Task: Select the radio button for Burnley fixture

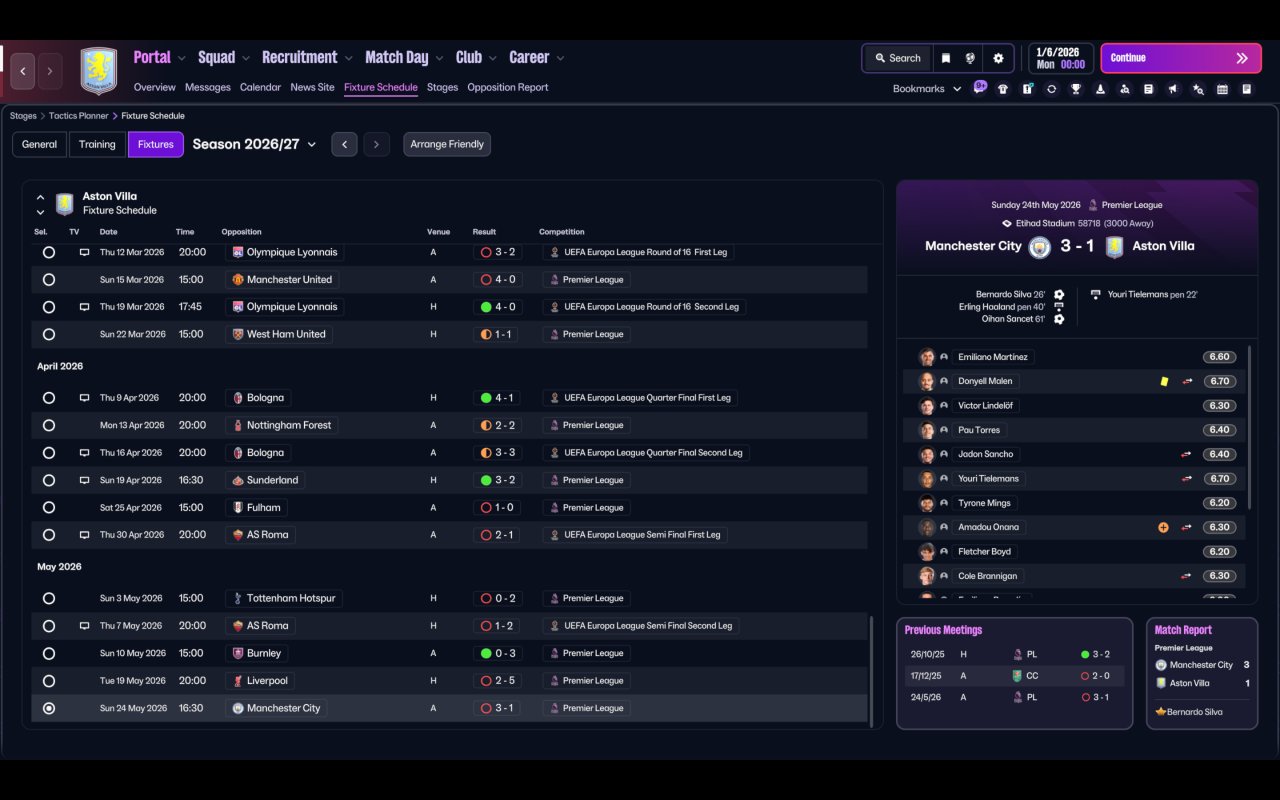Action: [x=49, y=653]
